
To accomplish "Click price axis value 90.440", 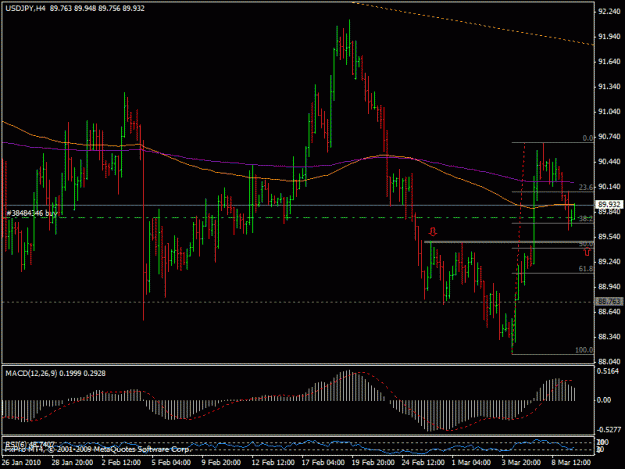I will (x=609, y=161).
